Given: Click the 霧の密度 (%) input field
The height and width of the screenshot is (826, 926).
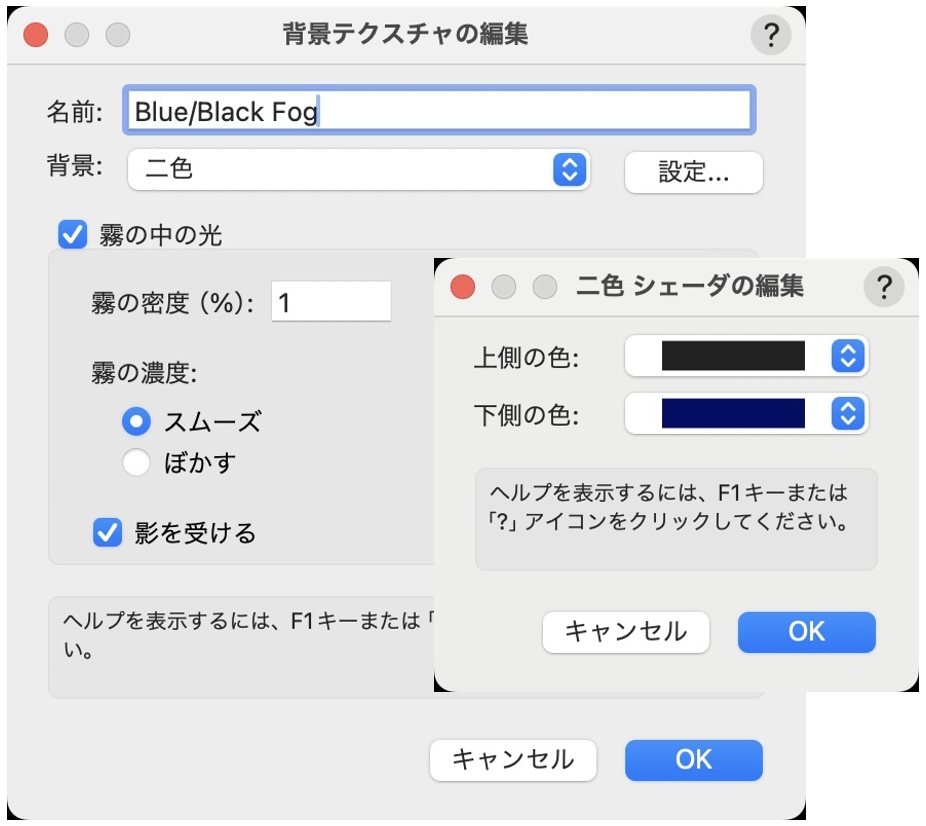Looking at the screenshot, I should (x=331, y=302).
